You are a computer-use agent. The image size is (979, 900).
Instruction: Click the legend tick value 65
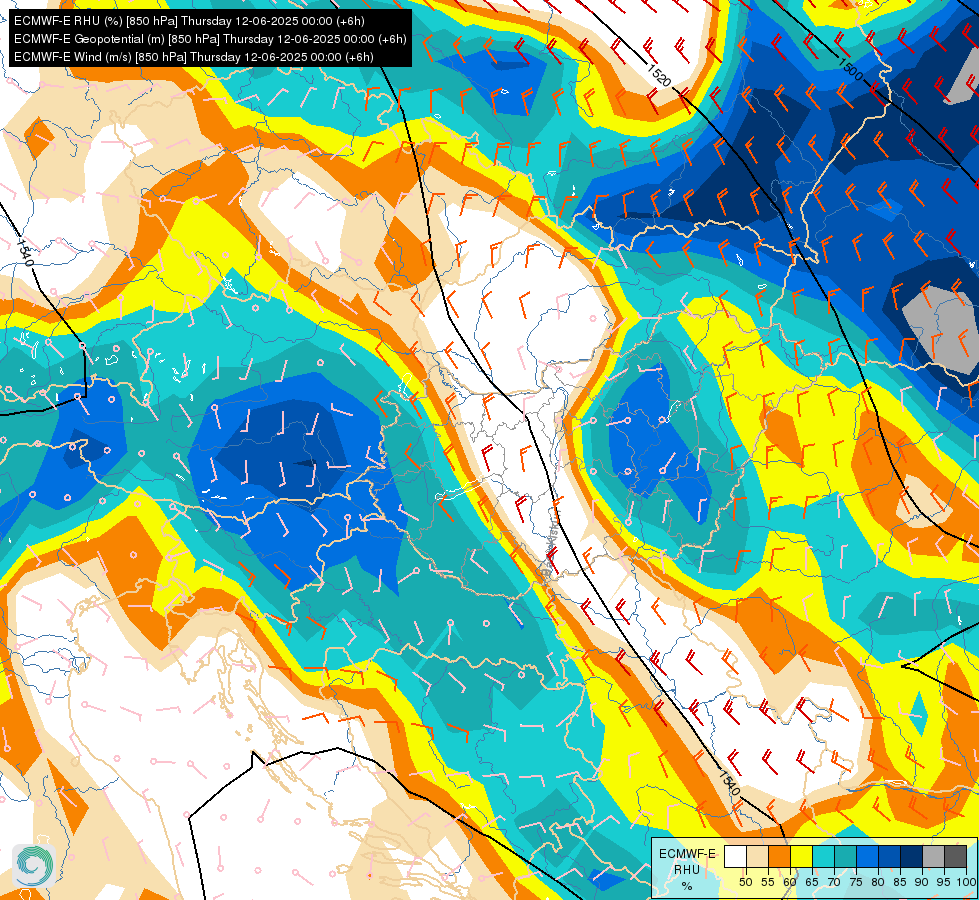pos(812,882)
